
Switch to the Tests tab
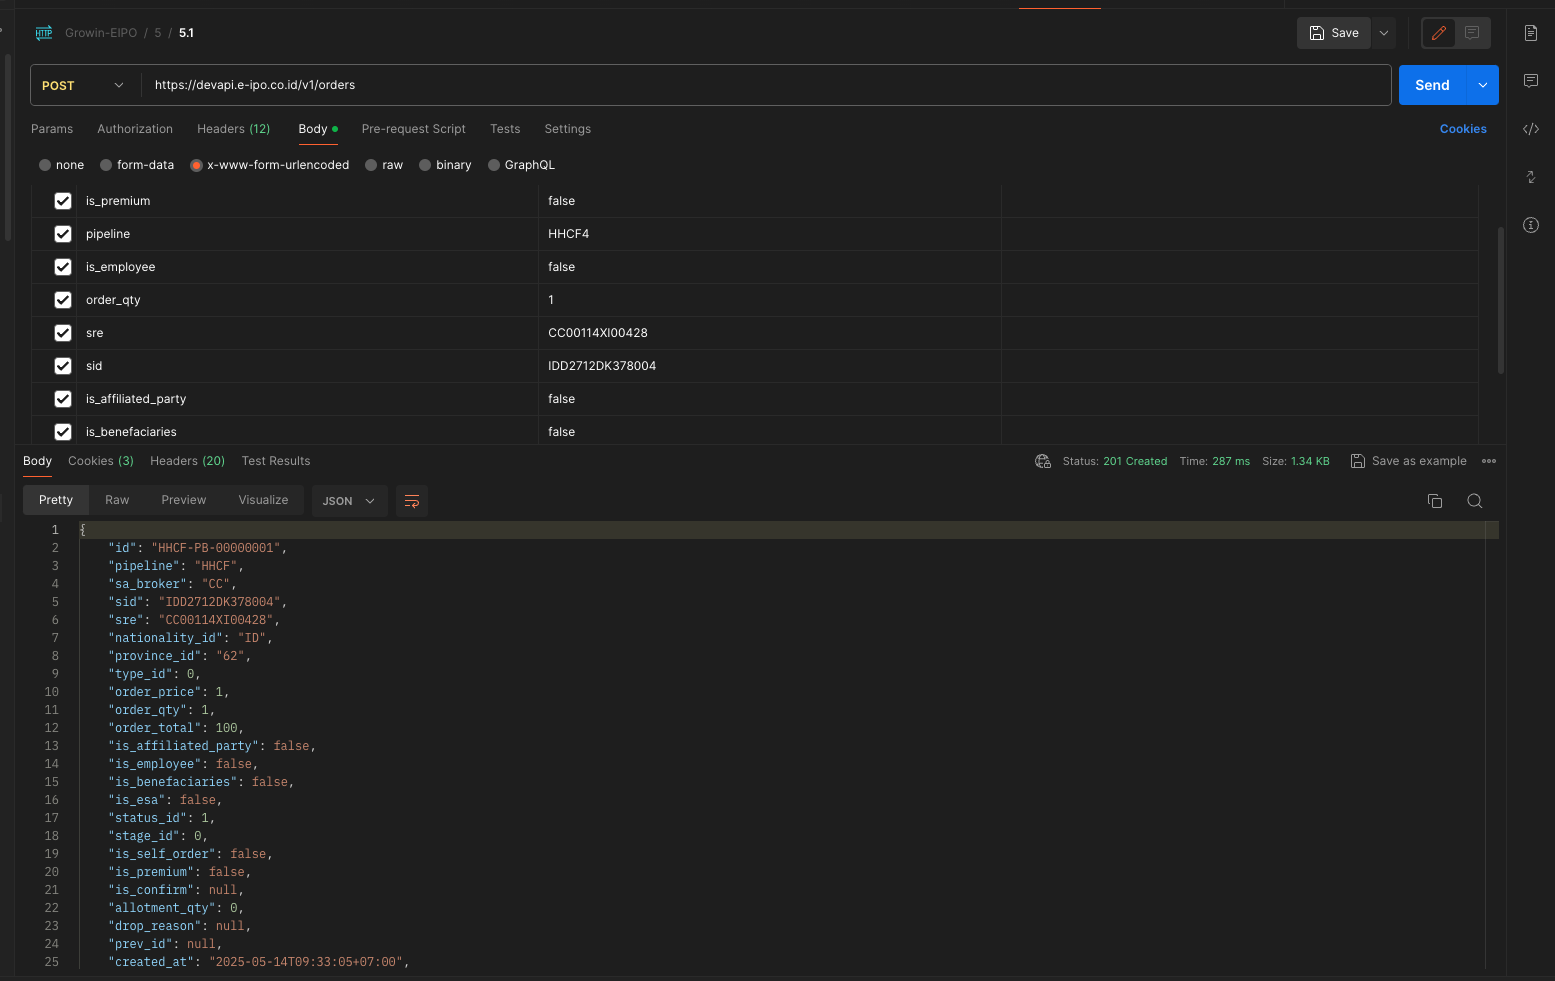(x=505, y=129)
